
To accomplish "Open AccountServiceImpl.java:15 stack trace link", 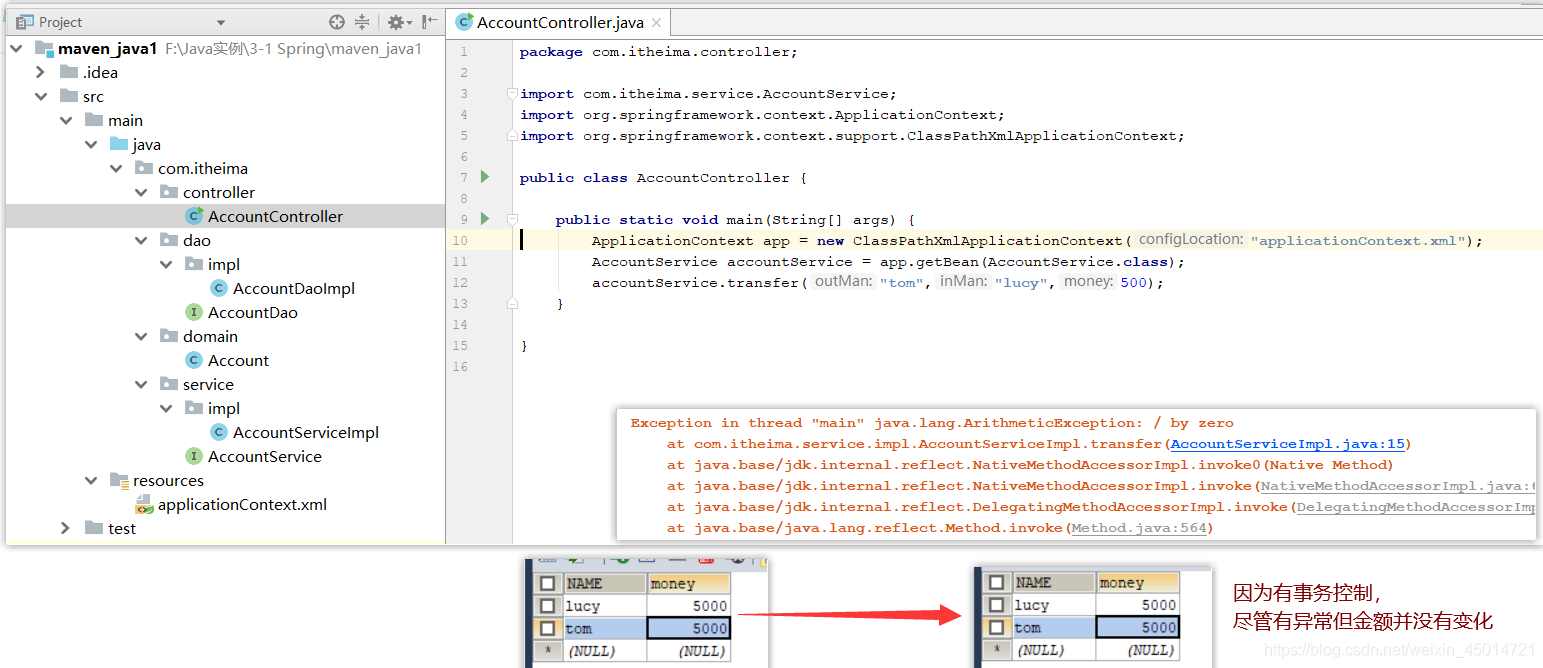I will [1288, 444].
